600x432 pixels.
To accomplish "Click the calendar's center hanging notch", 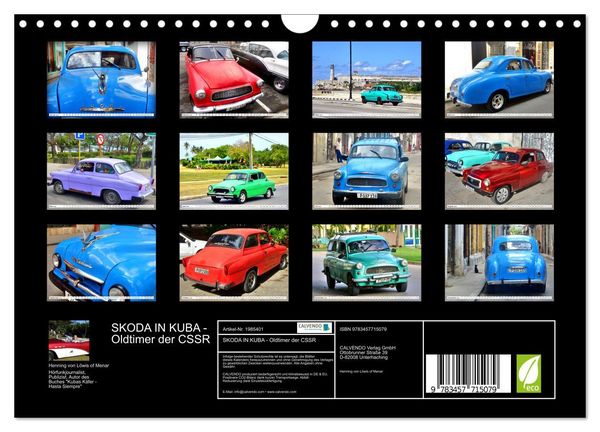I will tap(300, 23).
